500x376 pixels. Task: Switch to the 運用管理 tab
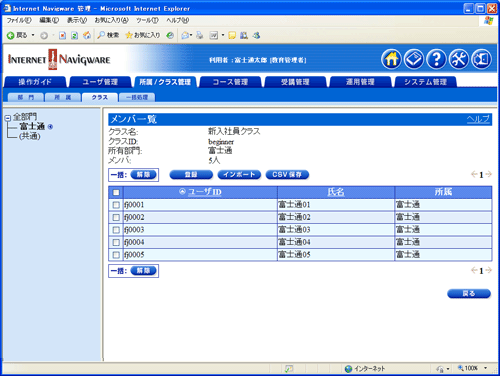coord(360,82)
